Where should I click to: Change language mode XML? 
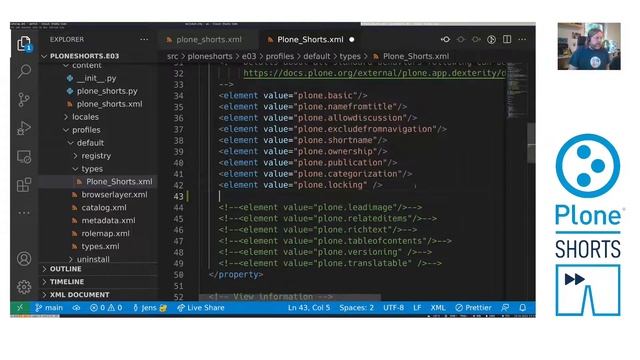438,308
